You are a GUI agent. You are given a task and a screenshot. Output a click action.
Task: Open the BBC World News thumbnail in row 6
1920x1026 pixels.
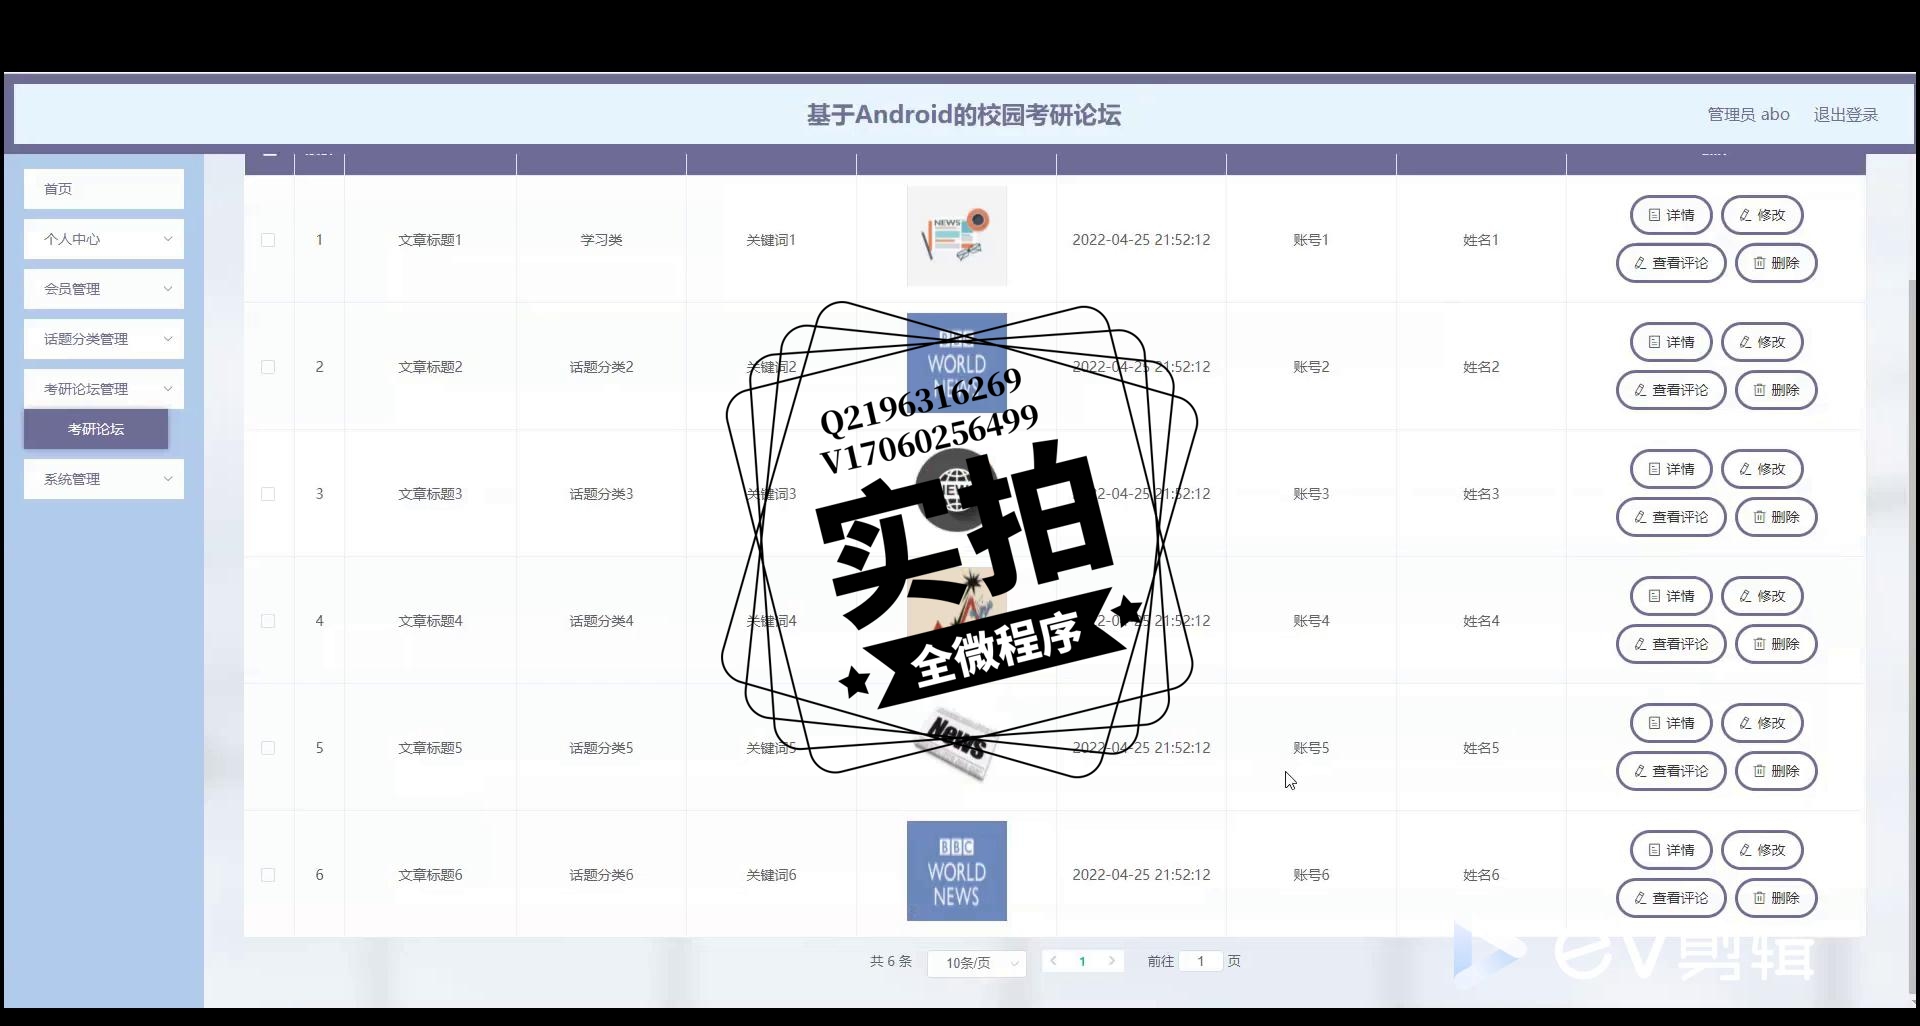(x=957, y=871)
